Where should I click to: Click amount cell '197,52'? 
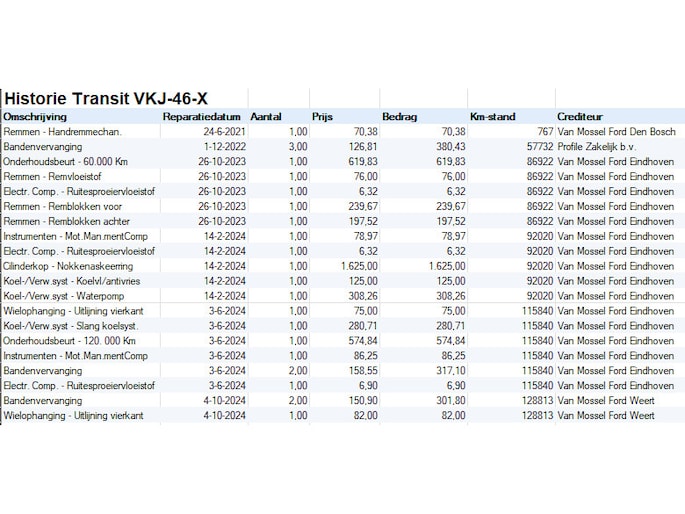[451, 221]
